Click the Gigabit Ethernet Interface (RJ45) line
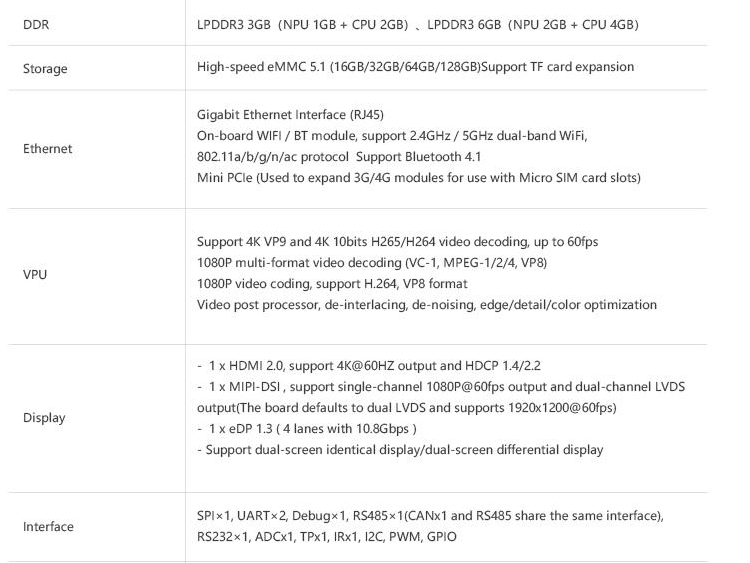Image resolution: width=750 pixels, height=563 pixels. [290, 115]
